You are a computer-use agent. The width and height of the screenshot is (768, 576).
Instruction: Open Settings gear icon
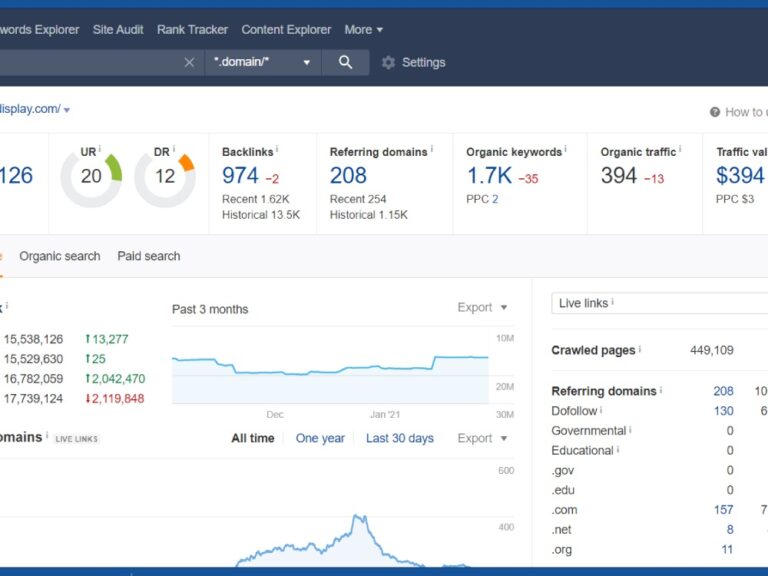[388, 62]
